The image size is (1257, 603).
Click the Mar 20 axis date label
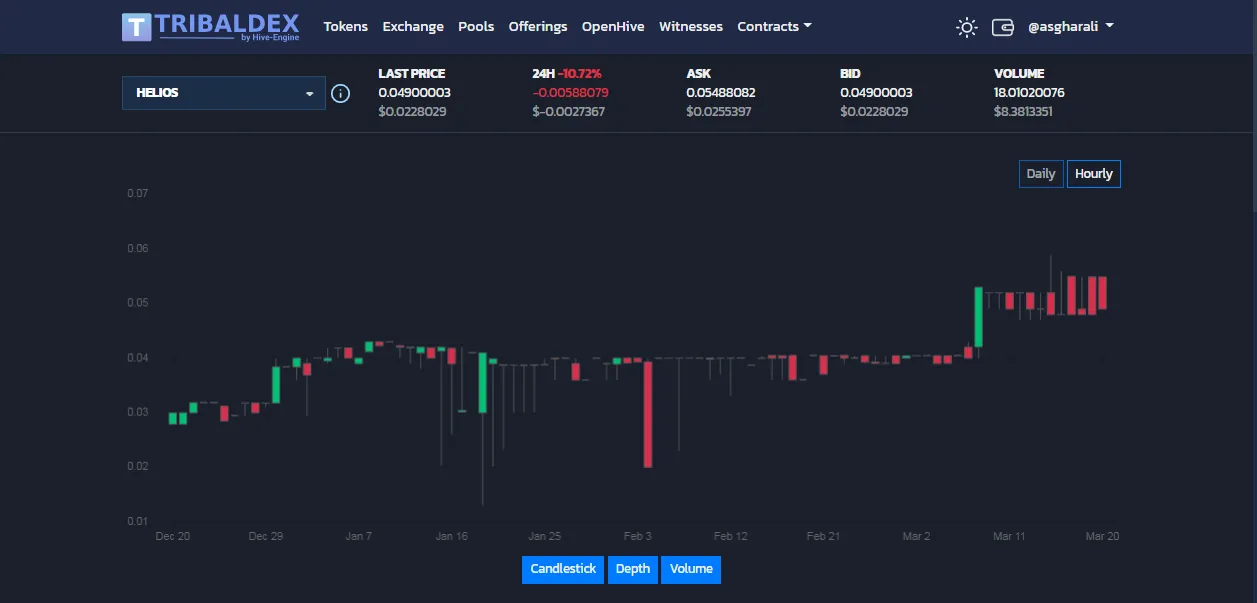[1102, 537]
